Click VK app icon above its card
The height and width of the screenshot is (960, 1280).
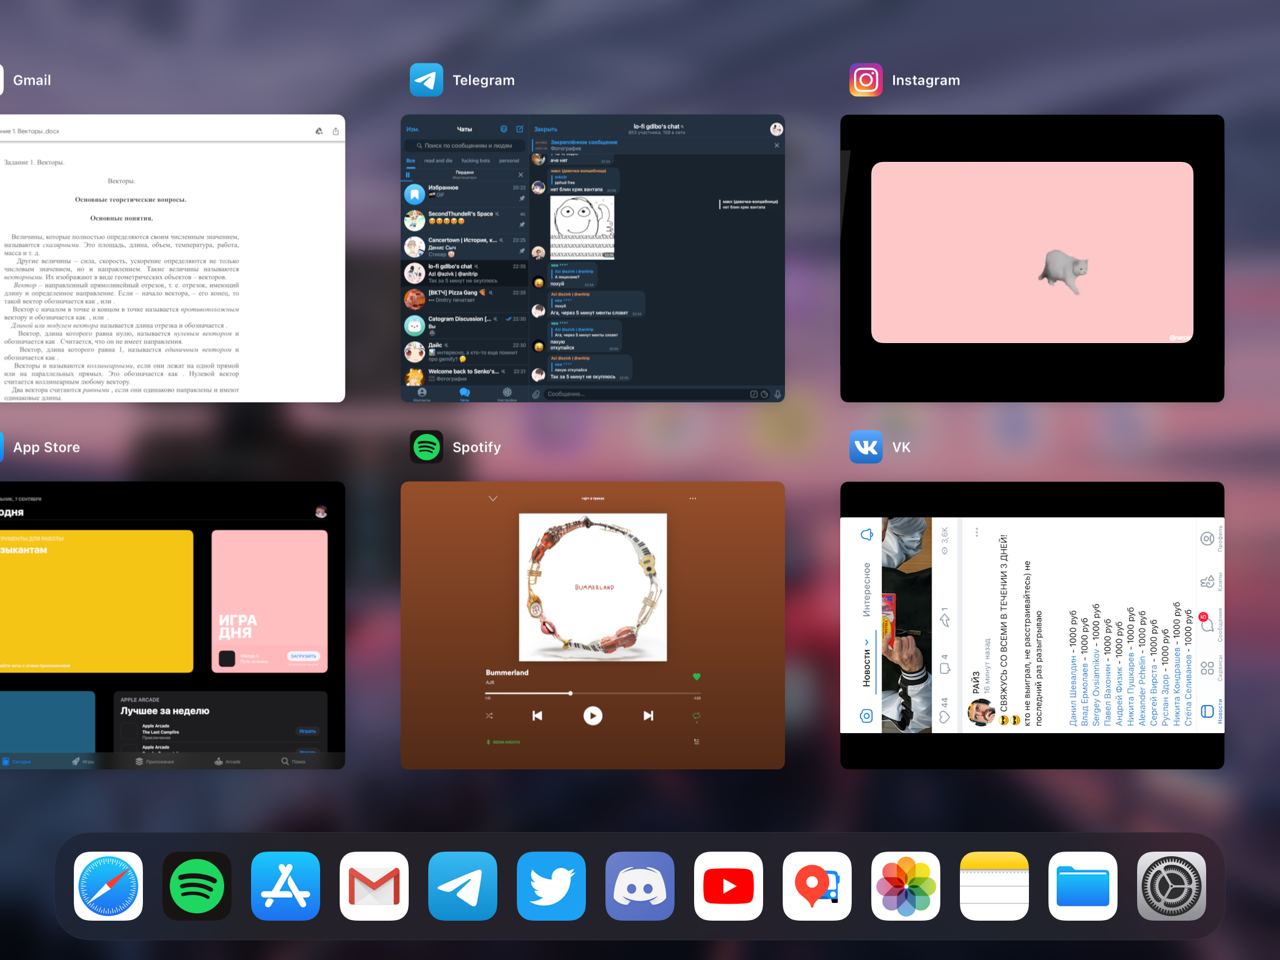(x=866, y=447)
